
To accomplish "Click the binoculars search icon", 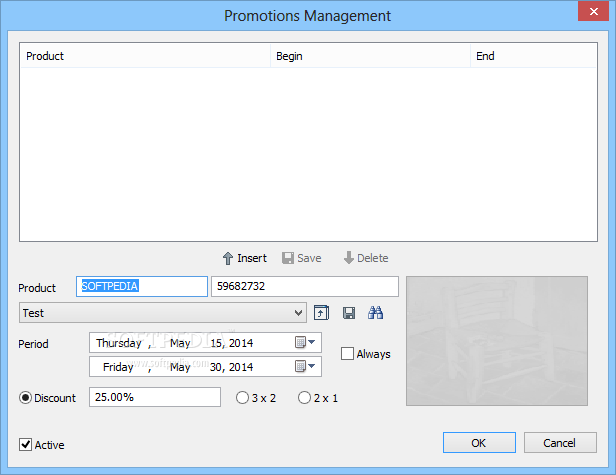I will pos(376,313).
